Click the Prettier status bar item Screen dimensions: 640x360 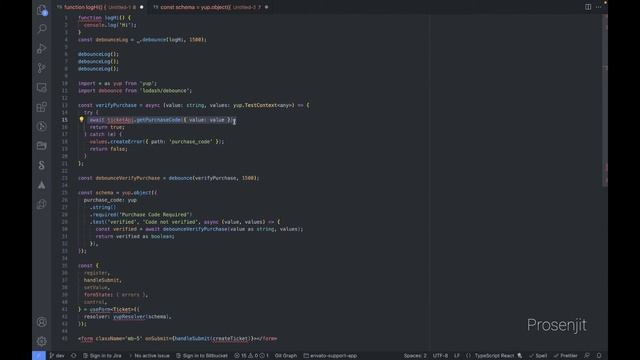coord(566,356)
